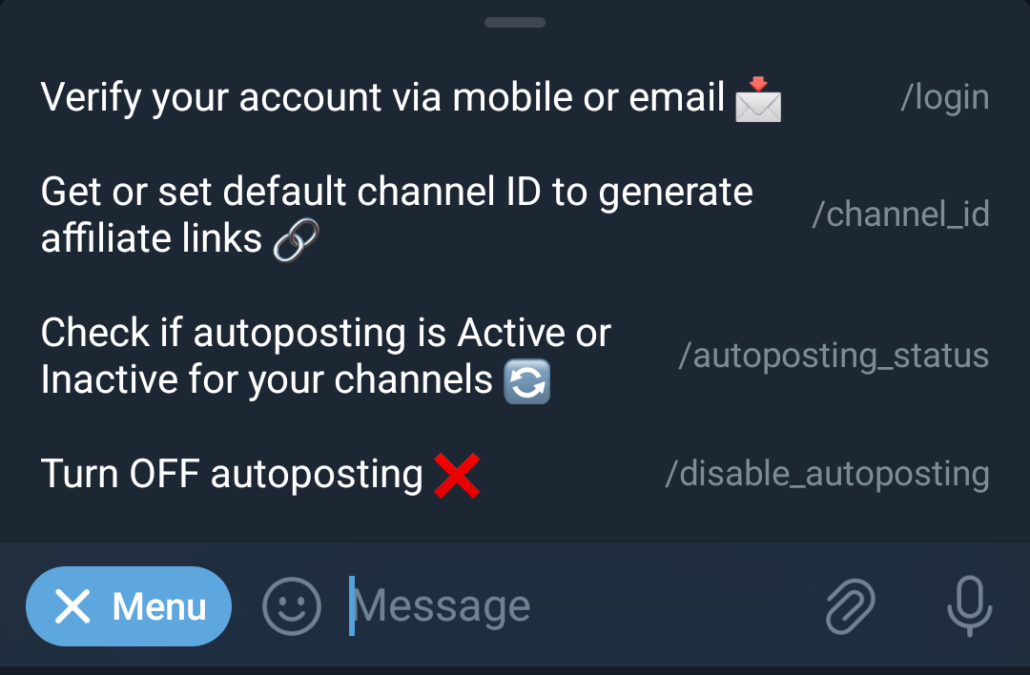The height and width of the screenshot is (675, 1030).
Task: Click the envelope emoji in verify row
Action: pyautogui.click(x=758, y=100)
